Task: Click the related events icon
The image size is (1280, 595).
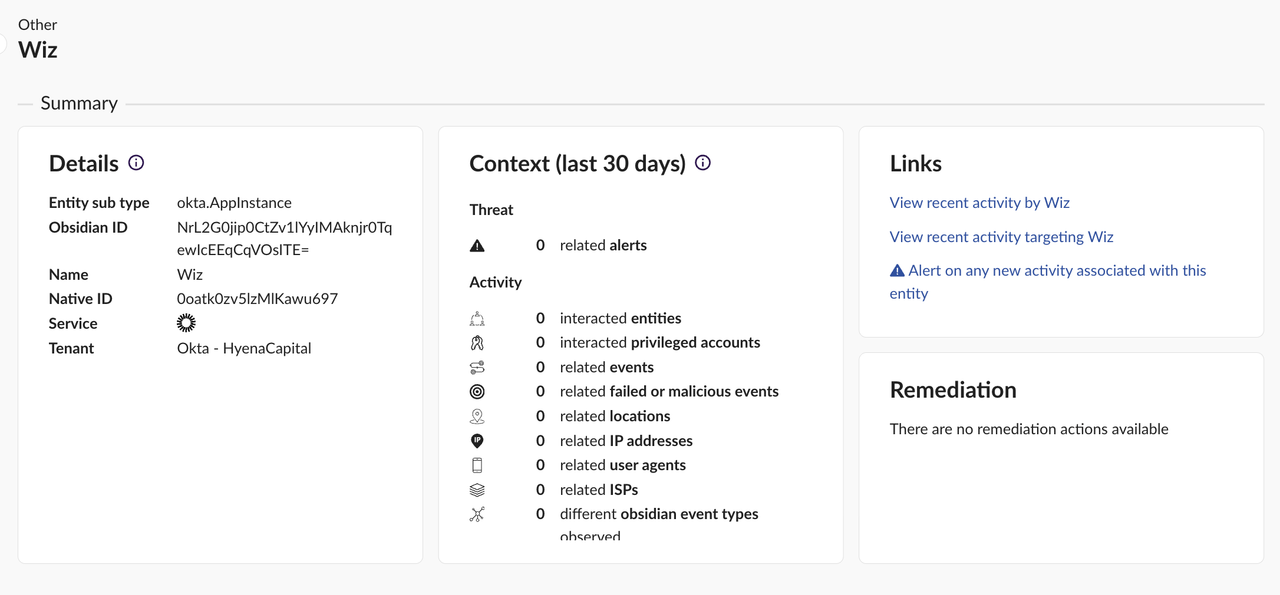Action: point(477,367)
